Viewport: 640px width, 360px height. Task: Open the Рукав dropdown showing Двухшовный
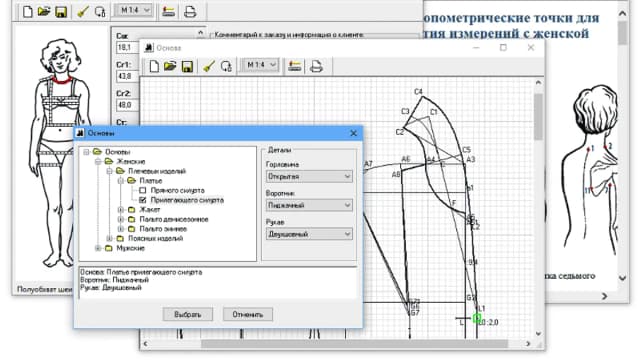point(309,234)
